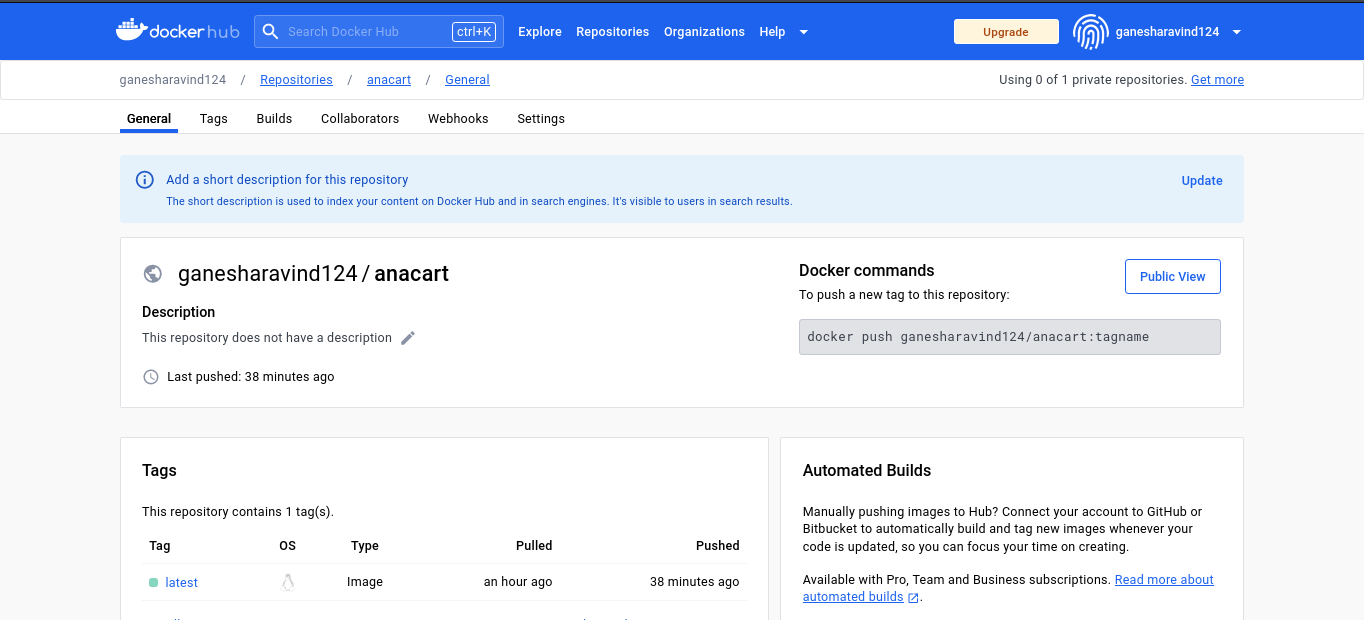The height and width of the screenshot is (620, 1364).
Task: Click the Upgrade button
Action: [1006, 32]
